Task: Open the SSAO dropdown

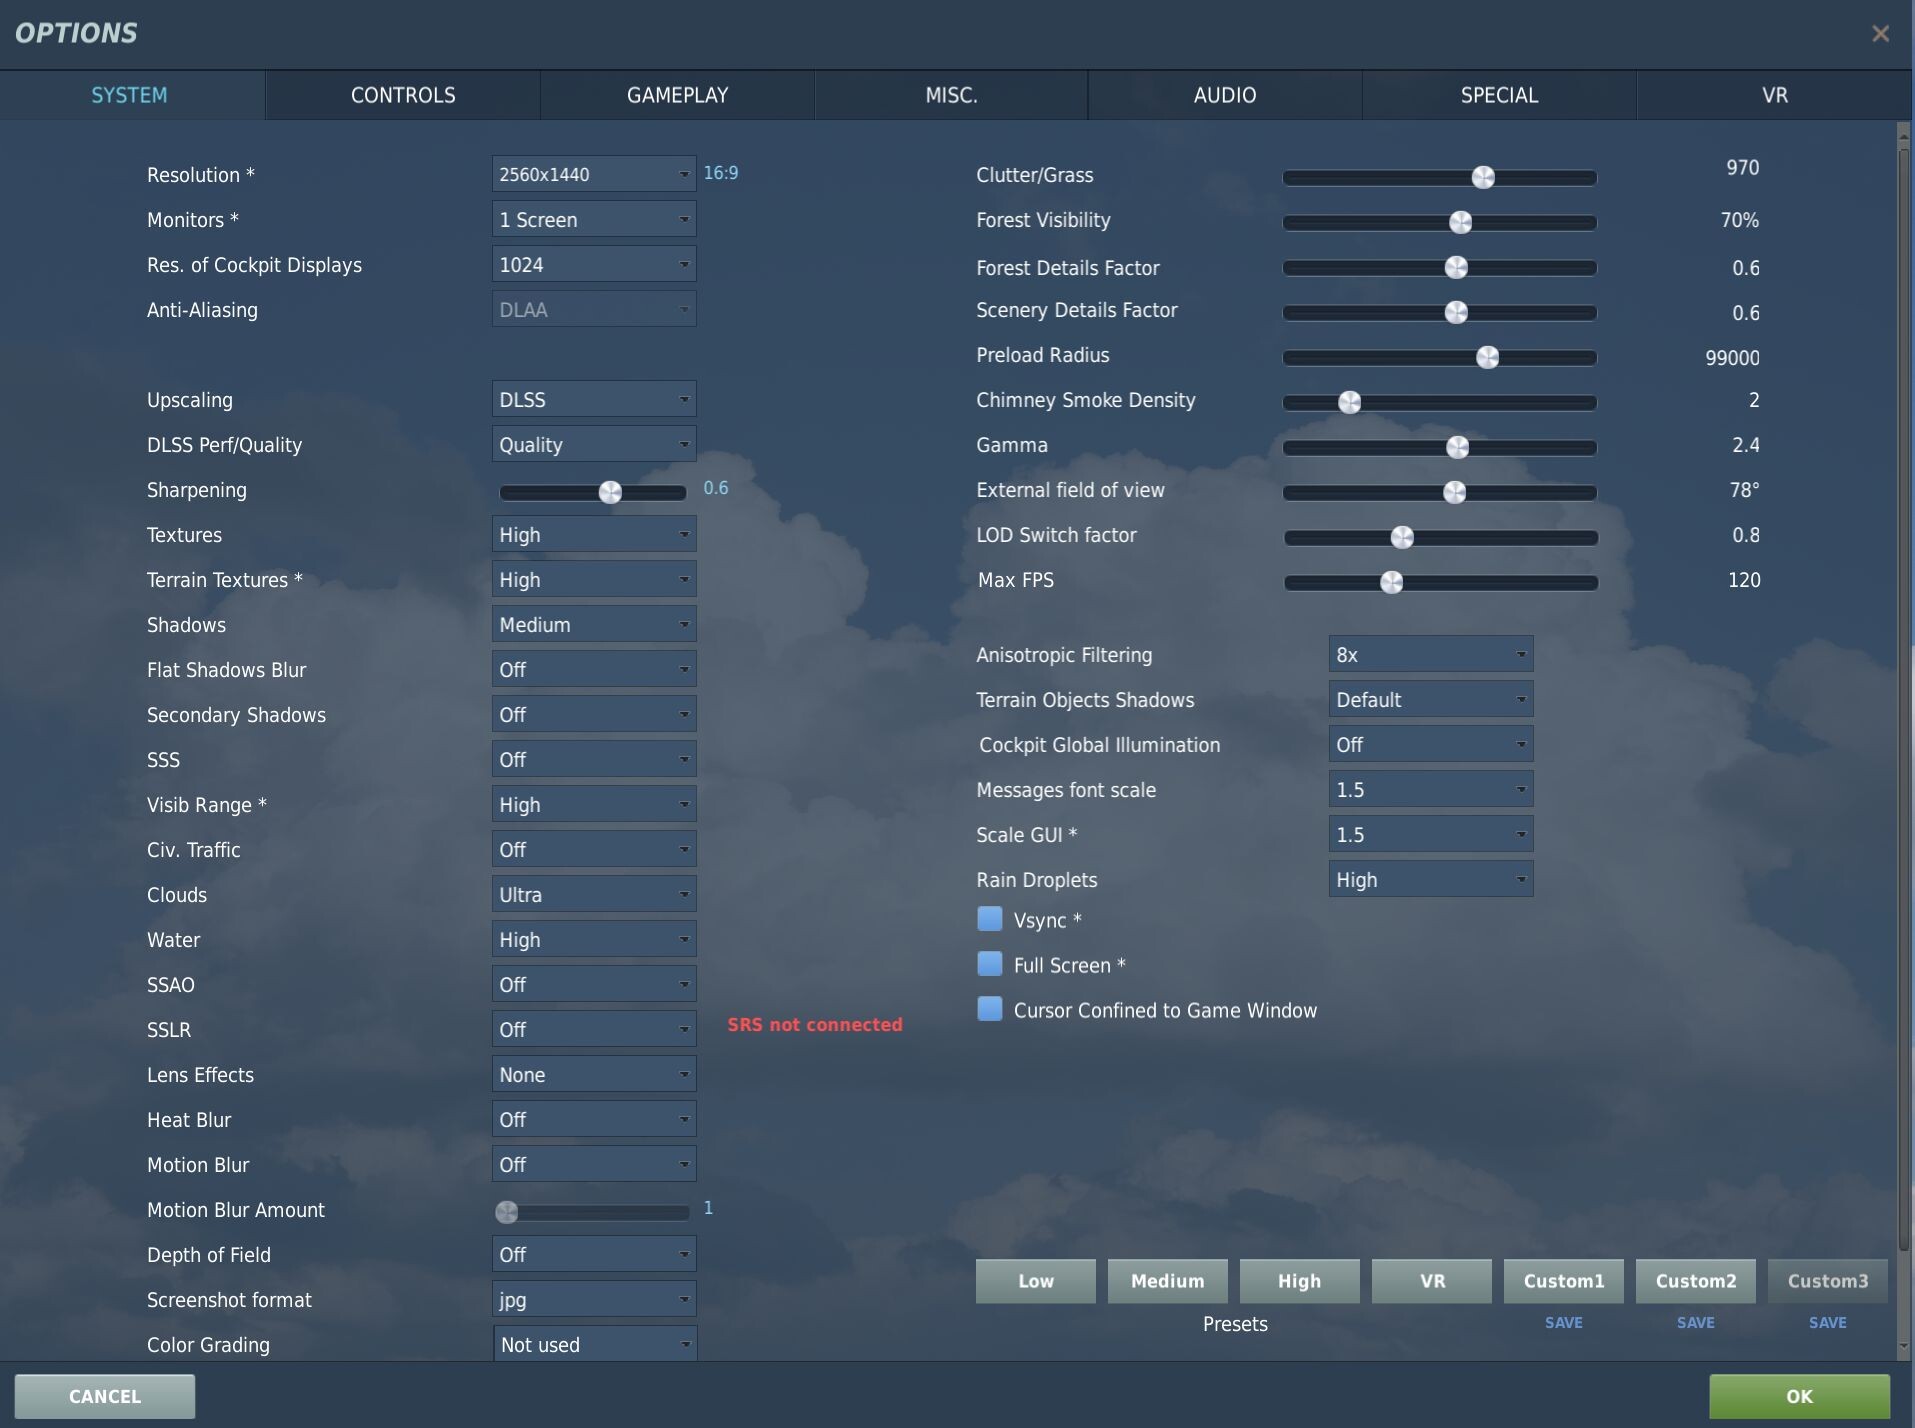Action: click(594, 984)
